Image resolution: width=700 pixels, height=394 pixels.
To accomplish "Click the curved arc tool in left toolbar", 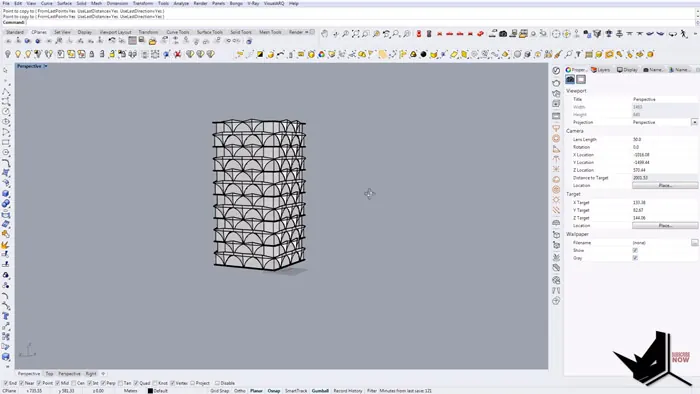I will [x=5, y=163].
